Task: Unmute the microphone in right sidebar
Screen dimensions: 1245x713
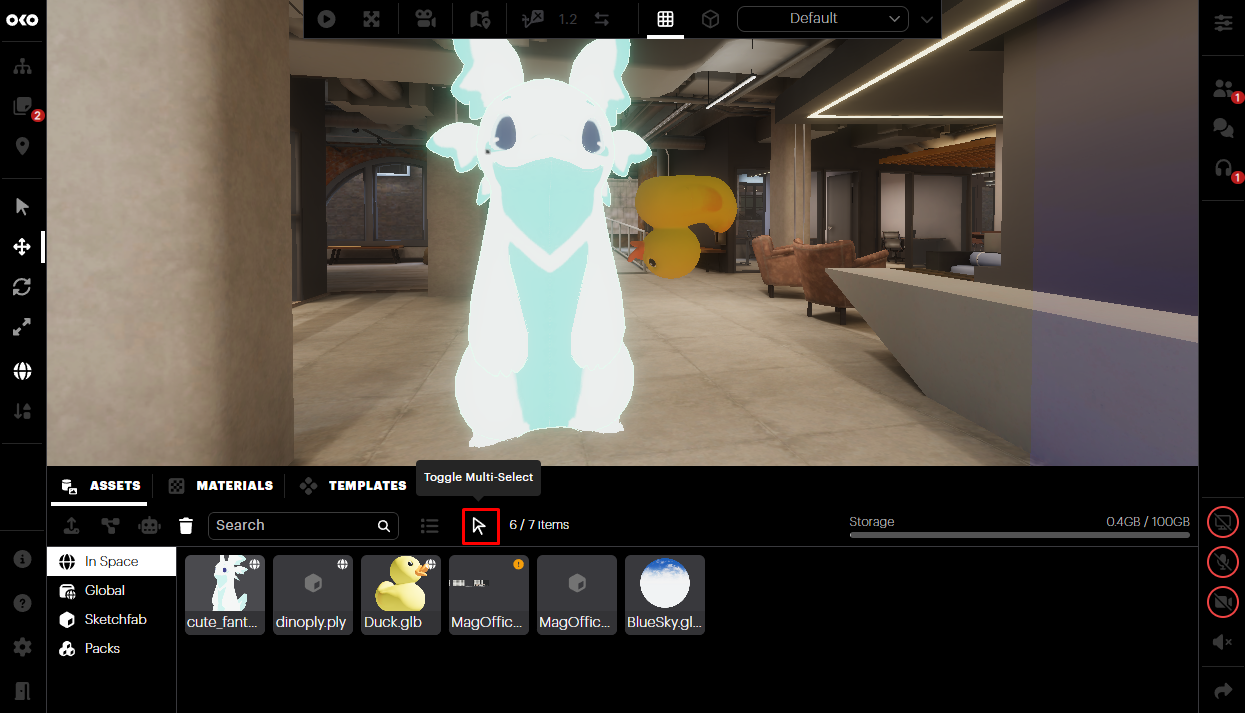Action: [x=1223, y=562]
